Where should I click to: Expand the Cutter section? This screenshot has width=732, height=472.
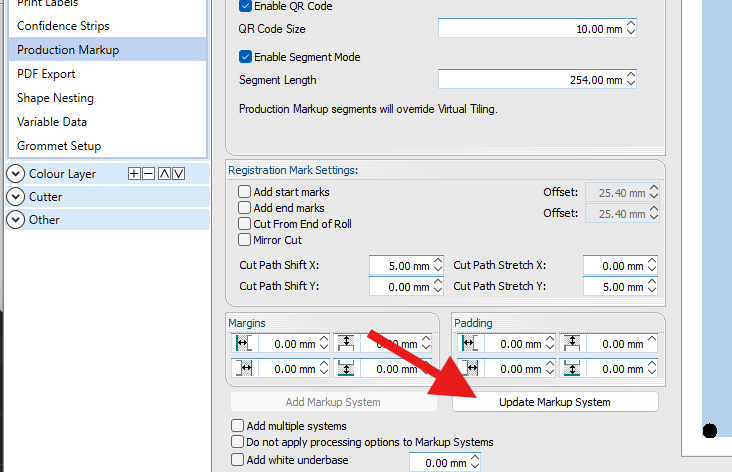click(16, 197)
